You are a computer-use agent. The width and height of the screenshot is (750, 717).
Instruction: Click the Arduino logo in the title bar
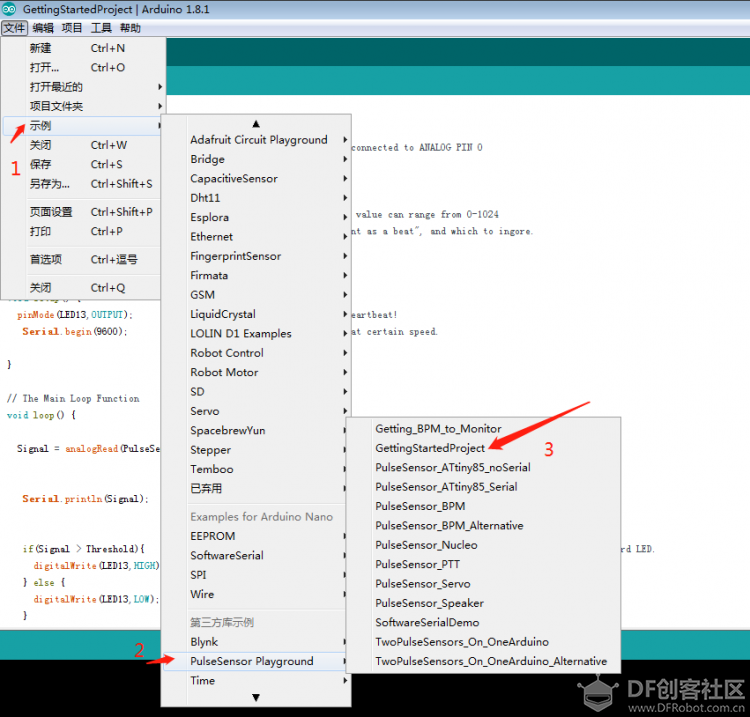[x=9, y=9]
